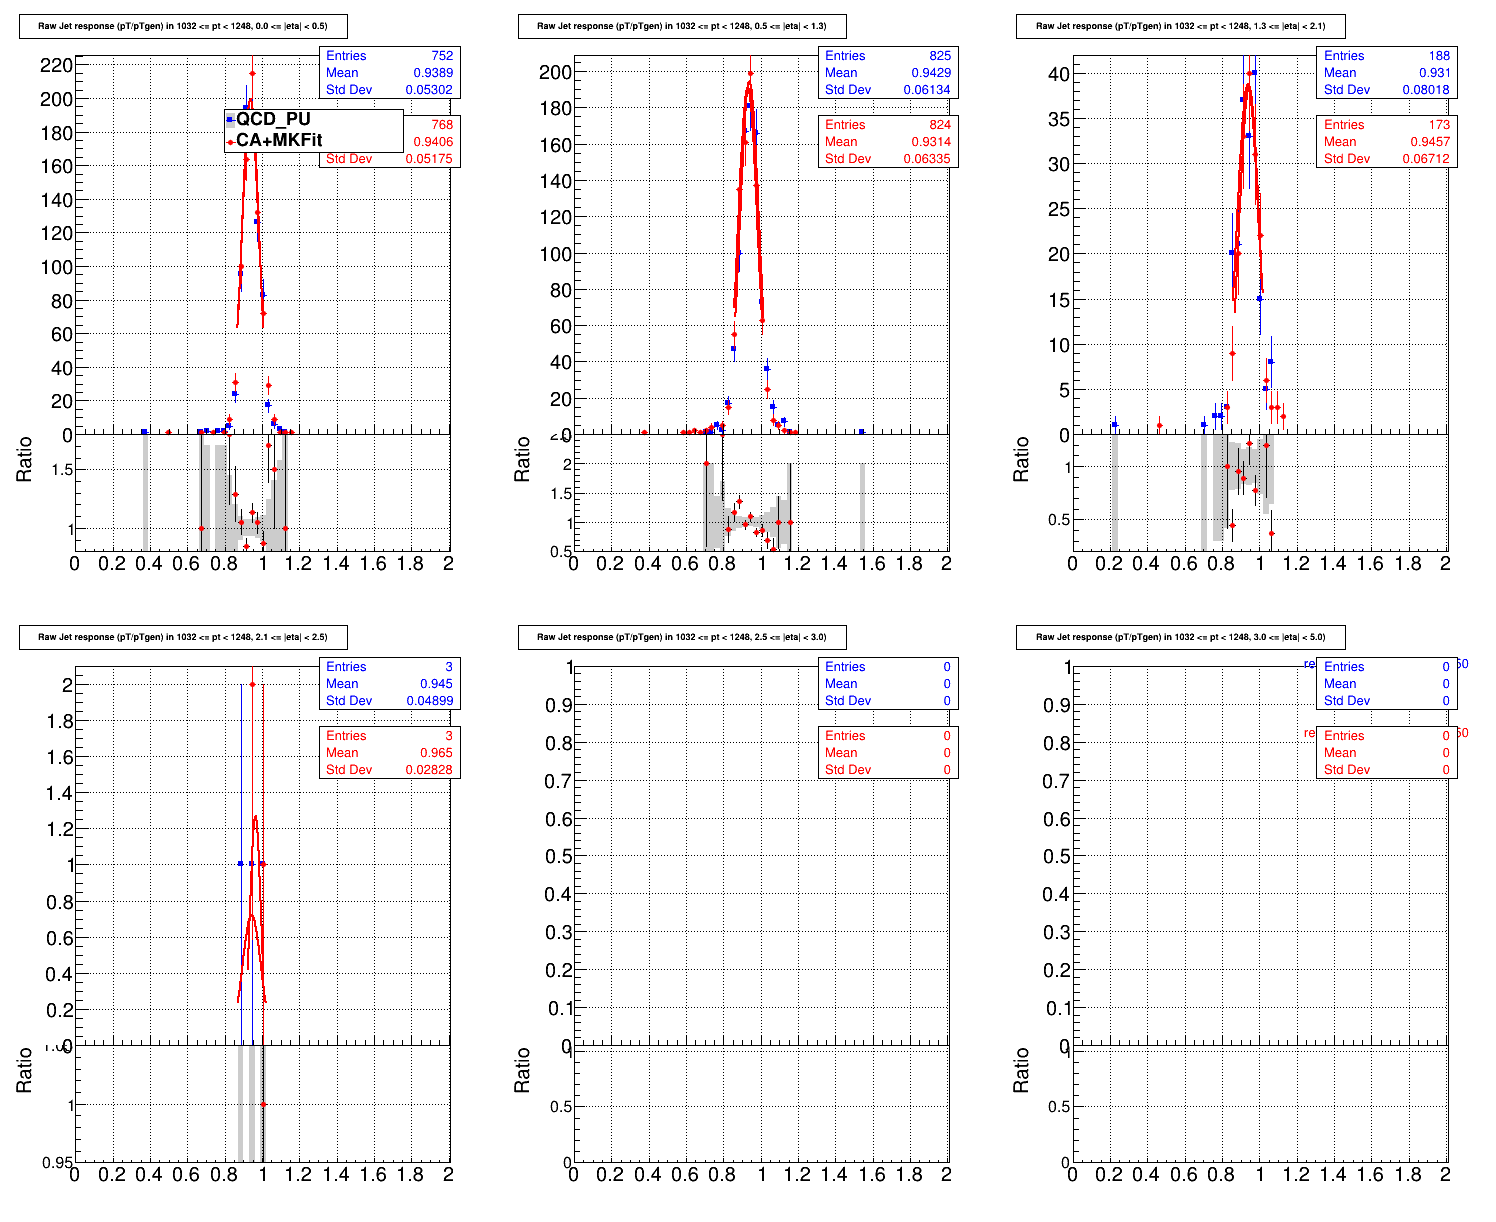Click the QCD_PU blue legend marker
The image size is (1496, 1222).
230,120
